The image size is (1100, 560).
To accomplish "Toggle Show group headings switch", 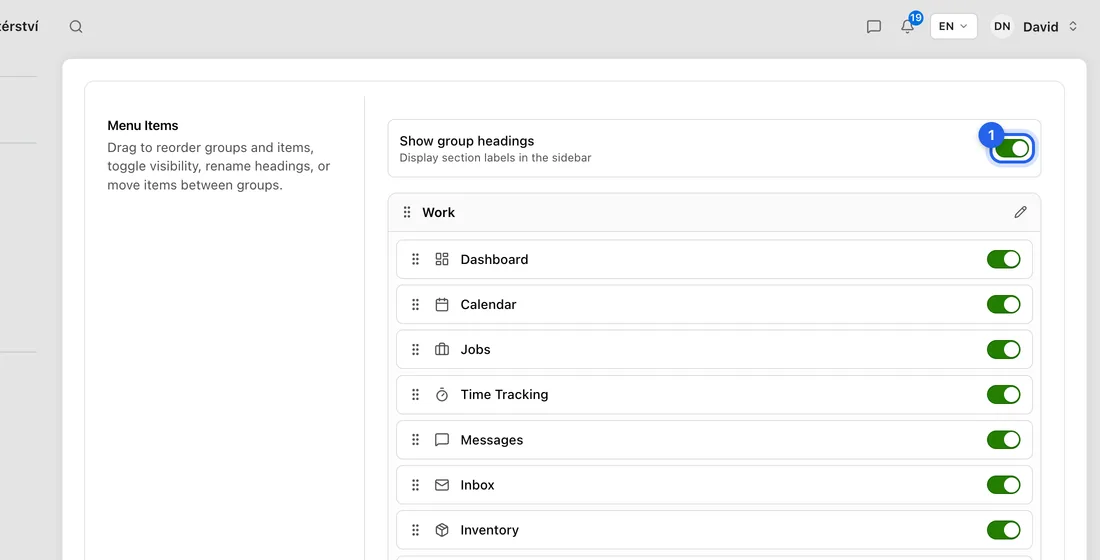I will click(1012, 148).
